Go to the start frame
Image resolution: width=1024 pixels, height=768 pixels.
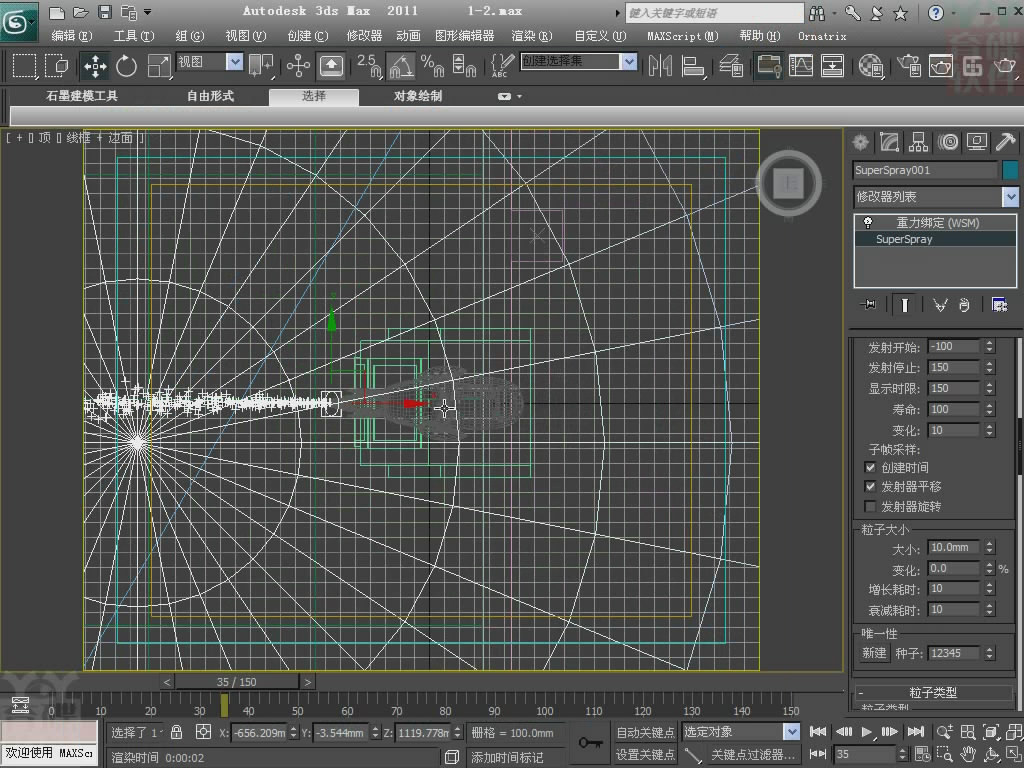point(818,732)
